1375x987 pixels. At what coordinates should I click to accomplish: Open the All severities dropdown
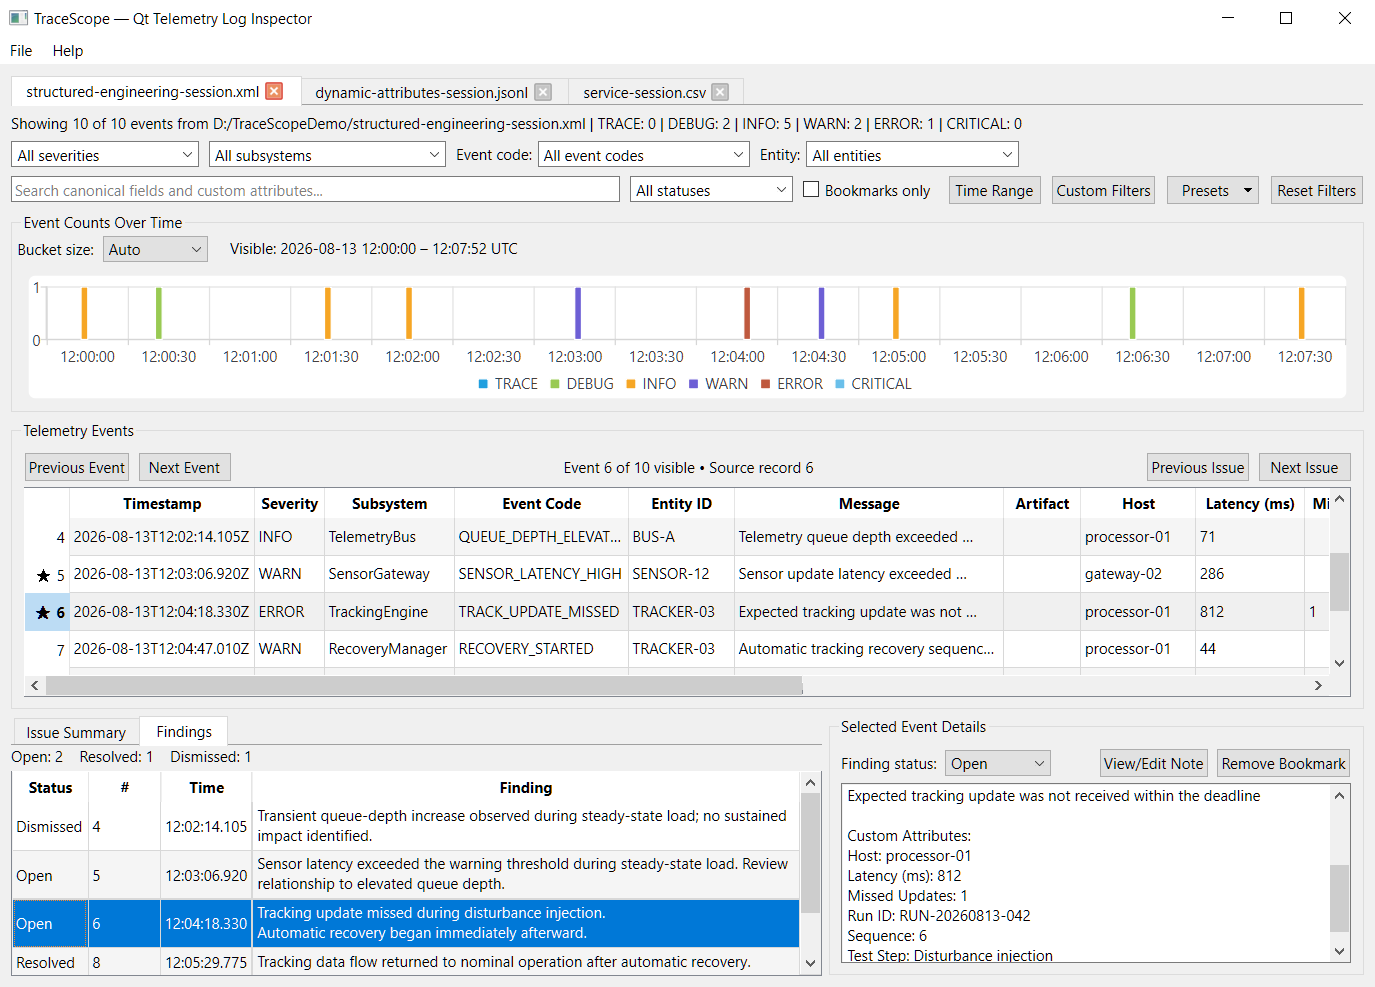[x=105, y=155]
